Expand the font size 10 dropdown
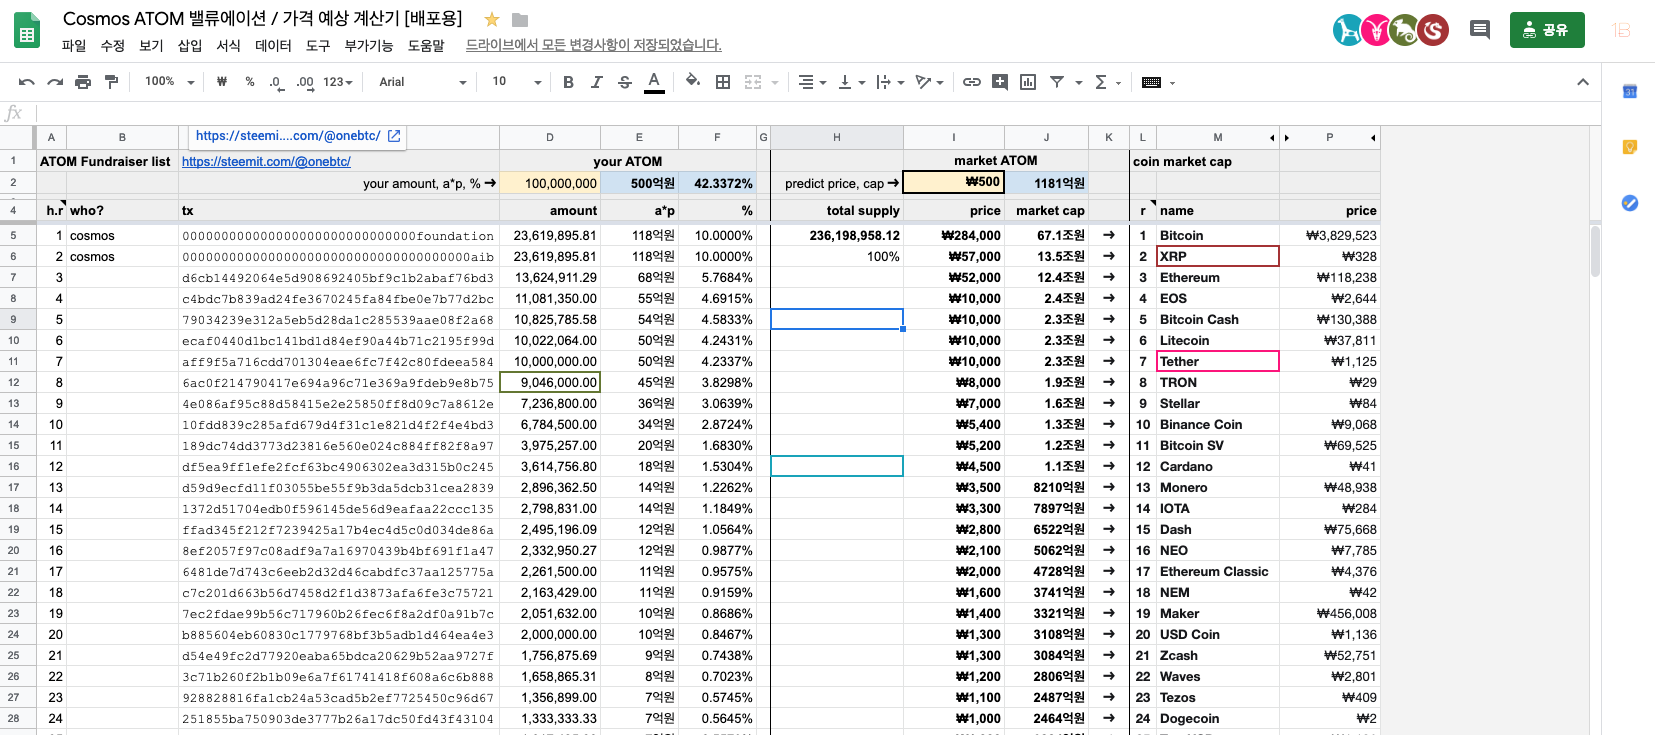This screenshot has width=1655, height=735. [x=516, y=82]
